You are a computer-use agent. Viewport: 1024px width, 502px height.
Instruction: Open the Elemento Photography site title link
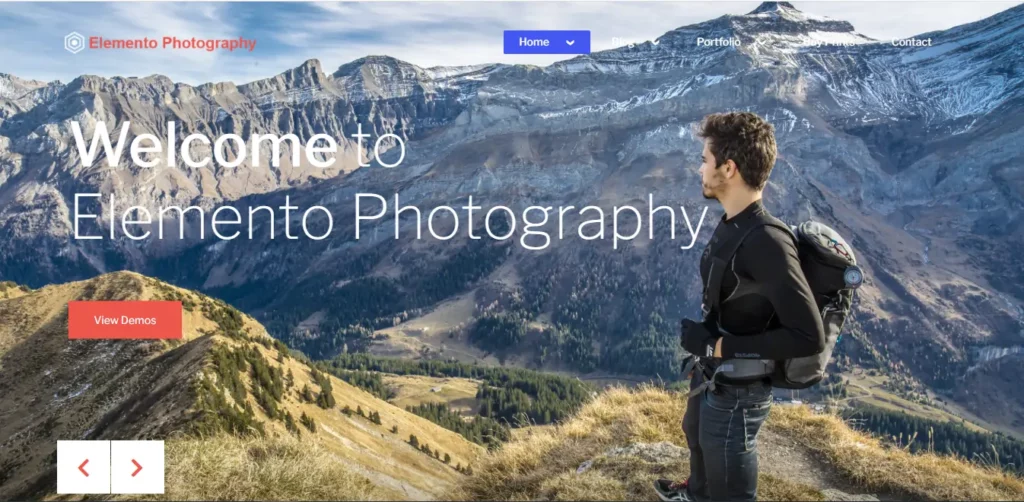coord(172,43)
